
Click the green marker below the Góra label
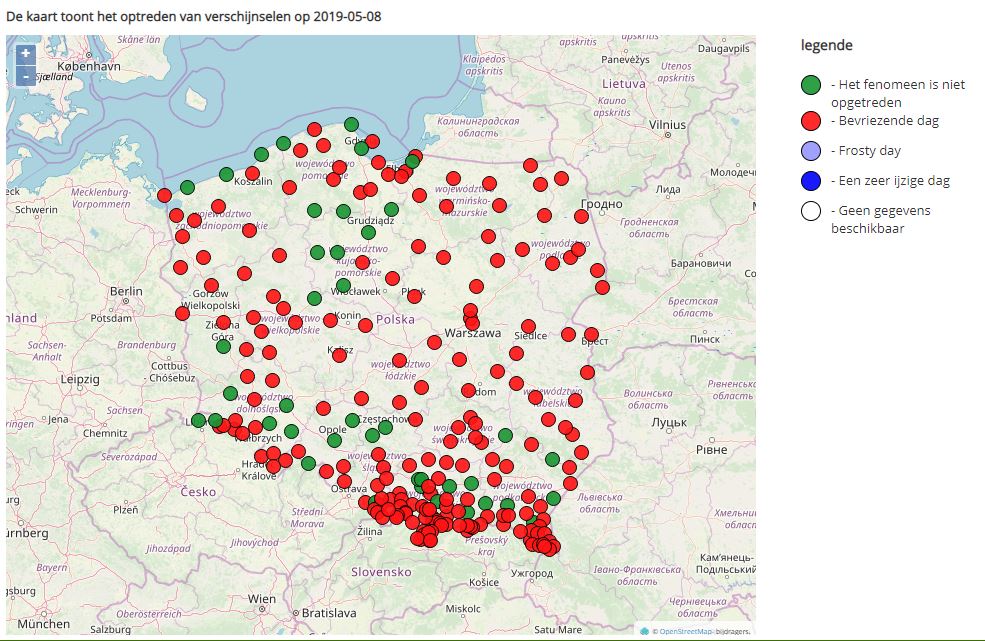(x=223, y=346)
